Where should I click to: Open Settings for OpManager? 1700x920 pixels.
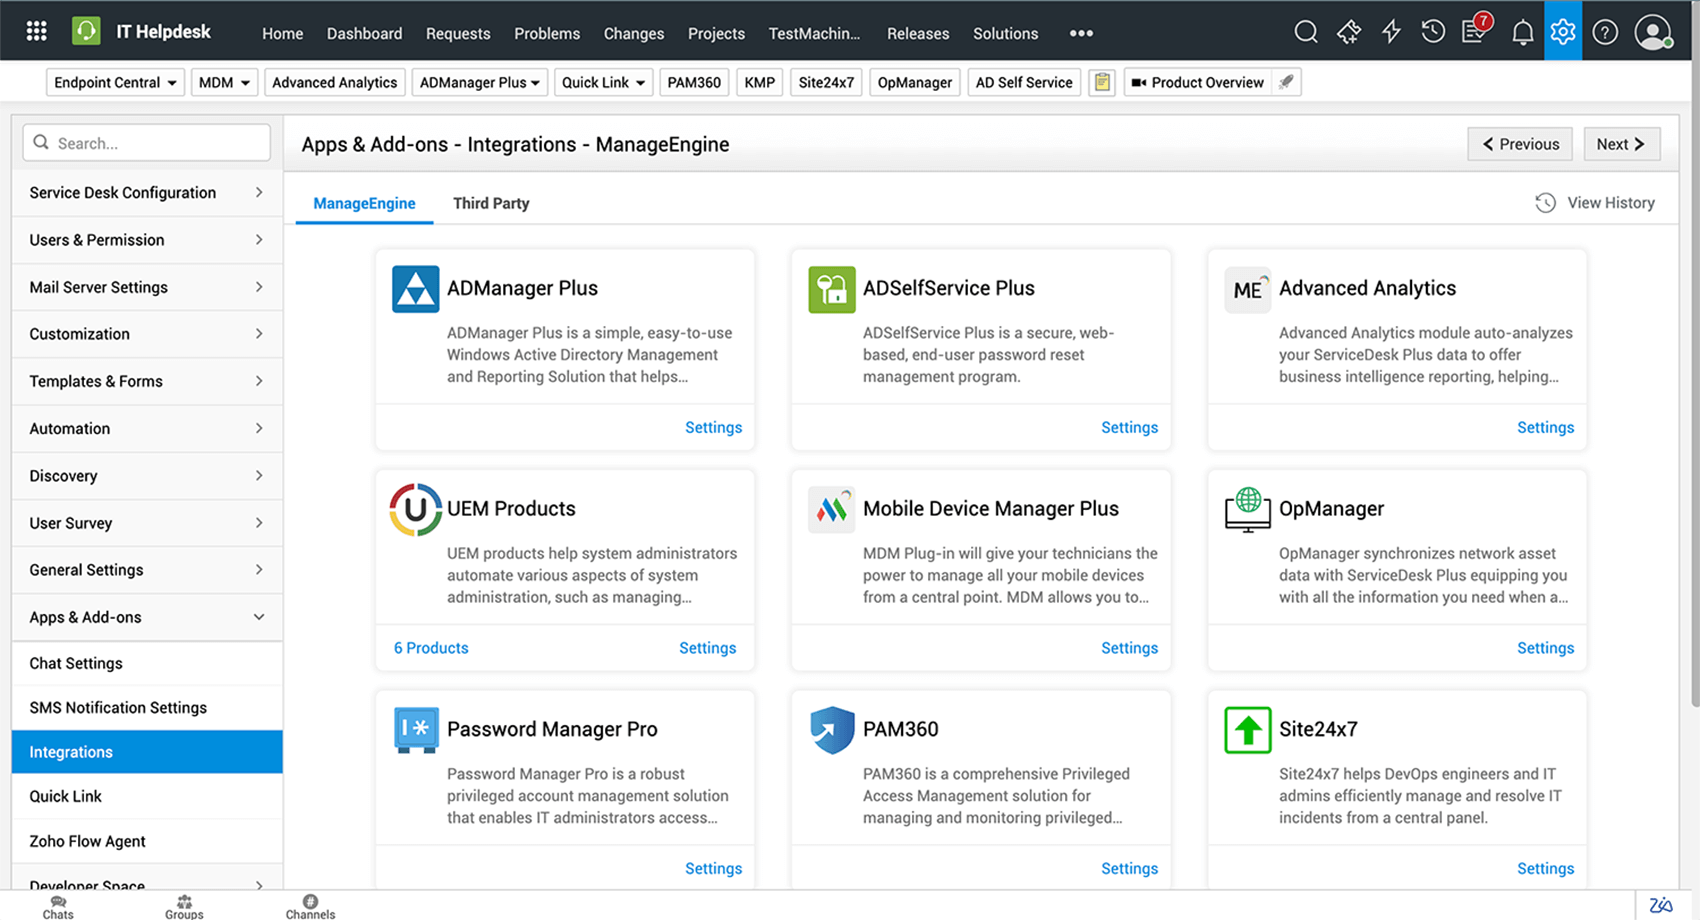[x=1545, y=648]
